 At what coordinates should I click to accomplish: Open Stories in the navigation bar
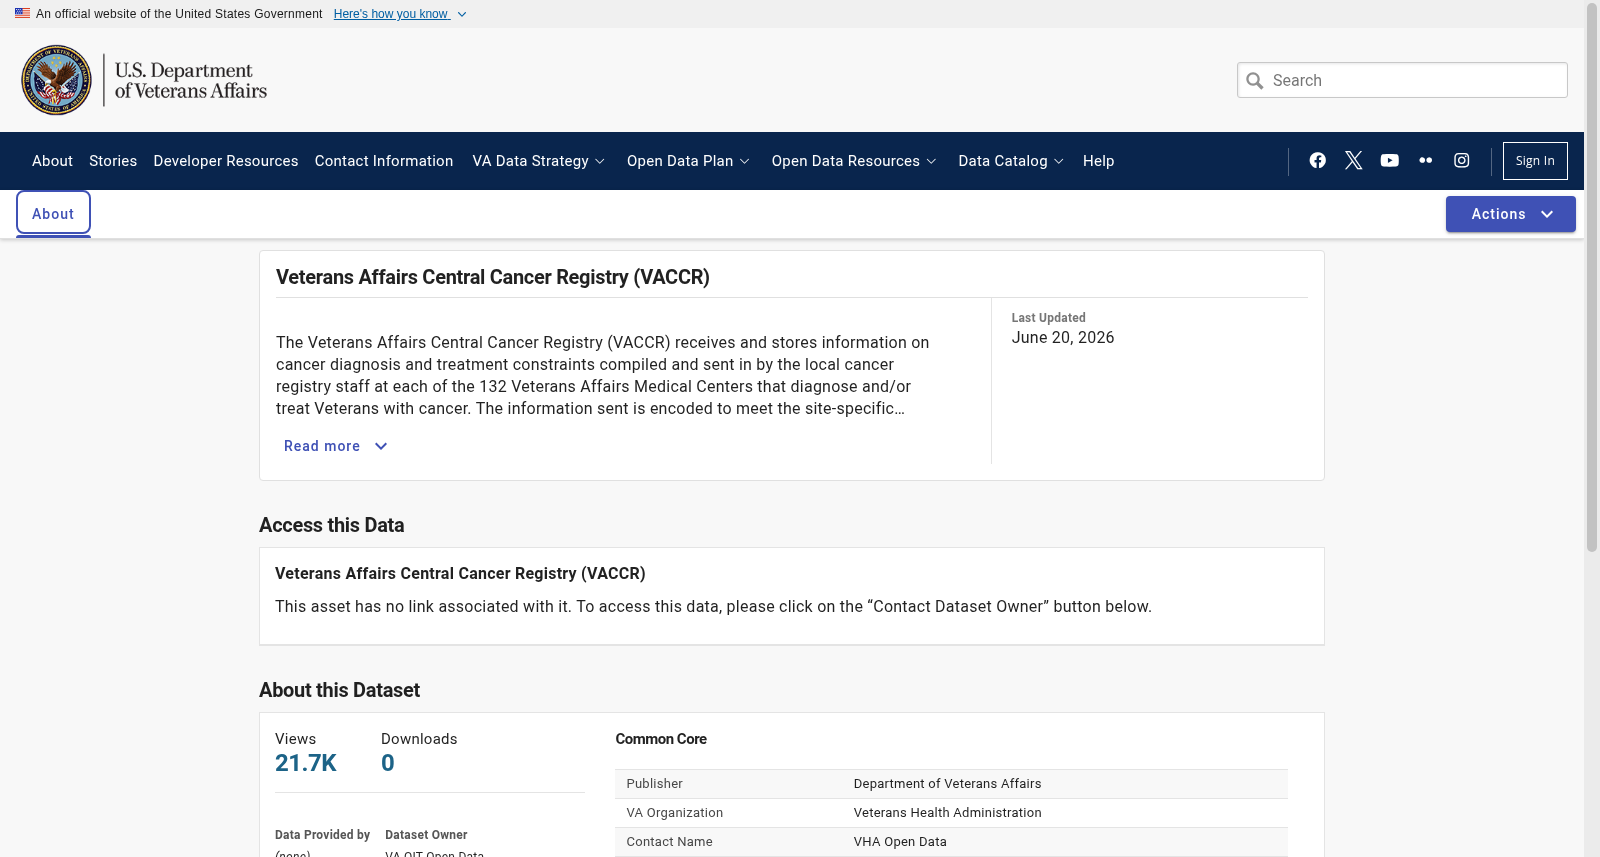click(x=113, y=161)
